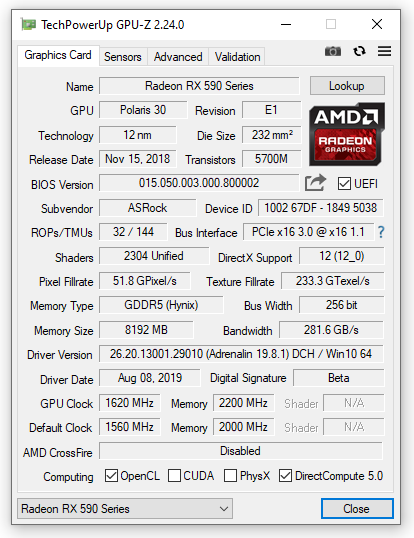Toggle the DirectCompute 5.0 checkbox

point(285,476)
